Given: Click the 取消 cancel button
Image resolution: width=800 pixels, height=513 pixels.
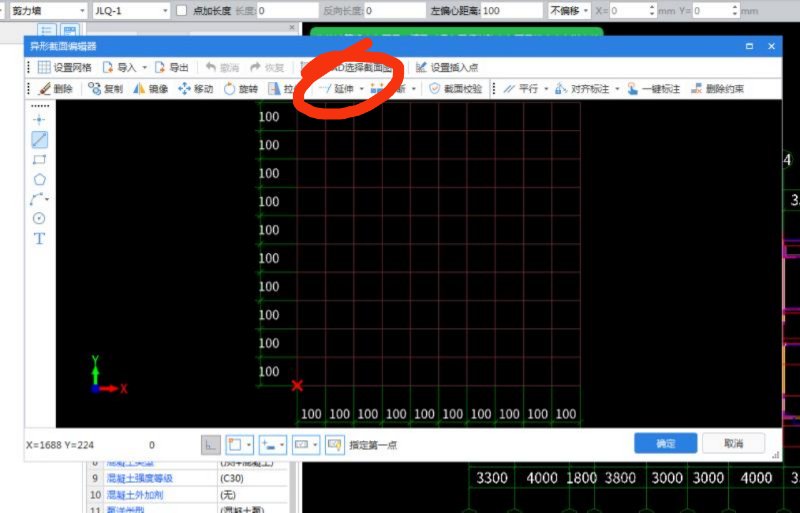Looking at the screenshot, I should pyautogui.click(x=733, y=443).
